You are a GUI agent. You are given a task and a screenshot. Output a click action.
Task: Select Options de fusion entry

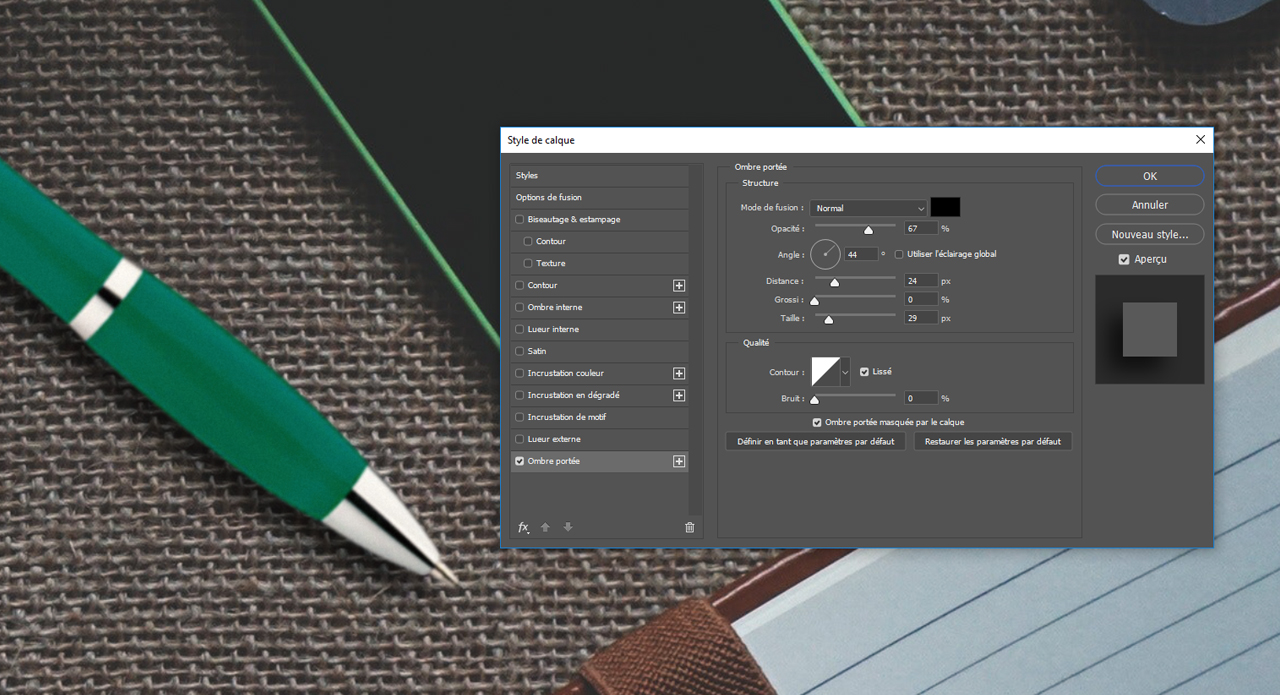click(599, 197)
